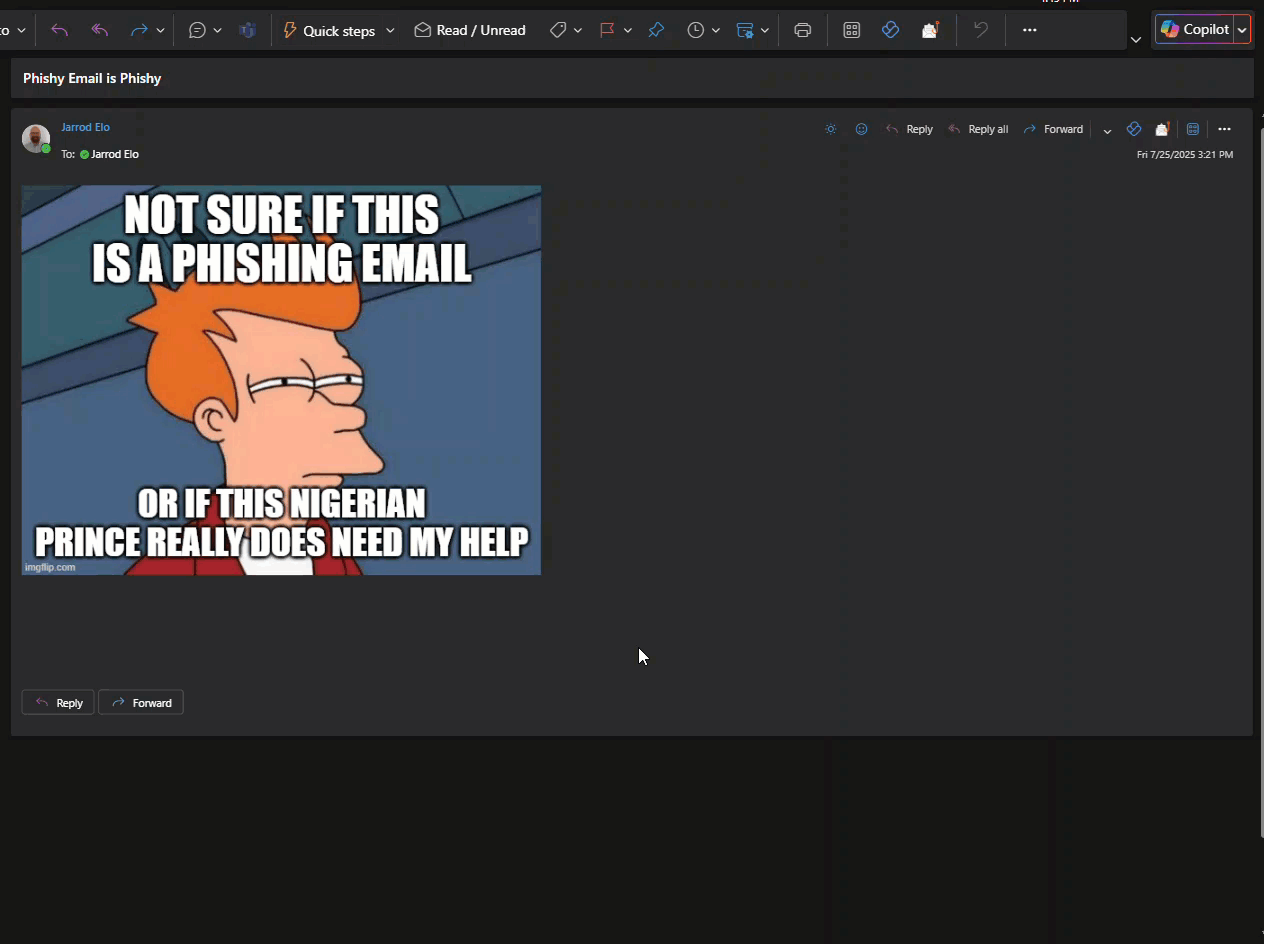Expand the chat bubble dropdown arrow
1264x944 pixels.
pyautogui.click(x=217, y=31)
